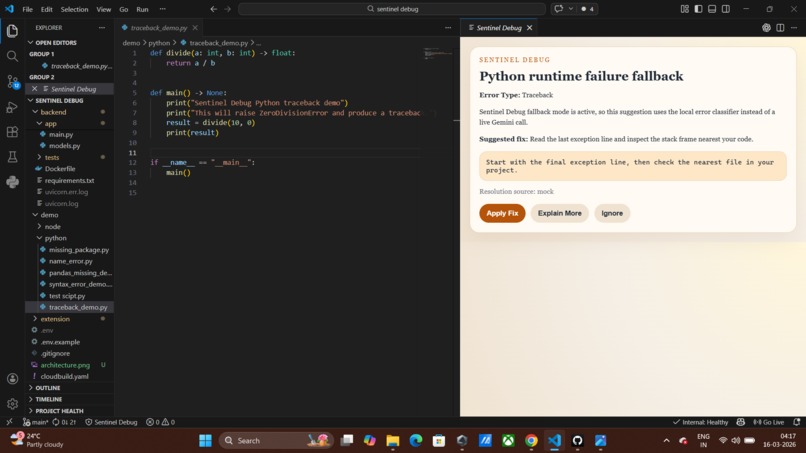This screenshot has height=453, width=806.
Task: Expand the Timeline section
Action: click(49, 400)
